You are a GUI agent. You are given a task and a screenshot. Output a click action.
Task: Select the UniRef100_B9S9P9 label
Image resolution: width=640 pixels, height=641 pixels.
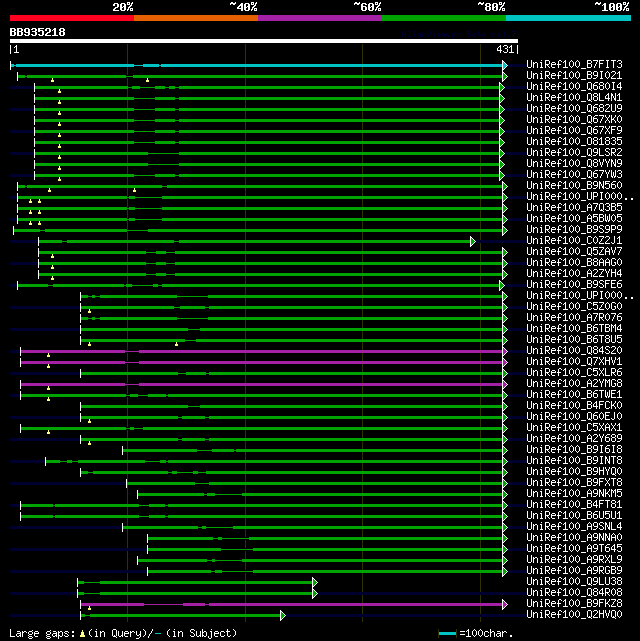click(574, 229)
